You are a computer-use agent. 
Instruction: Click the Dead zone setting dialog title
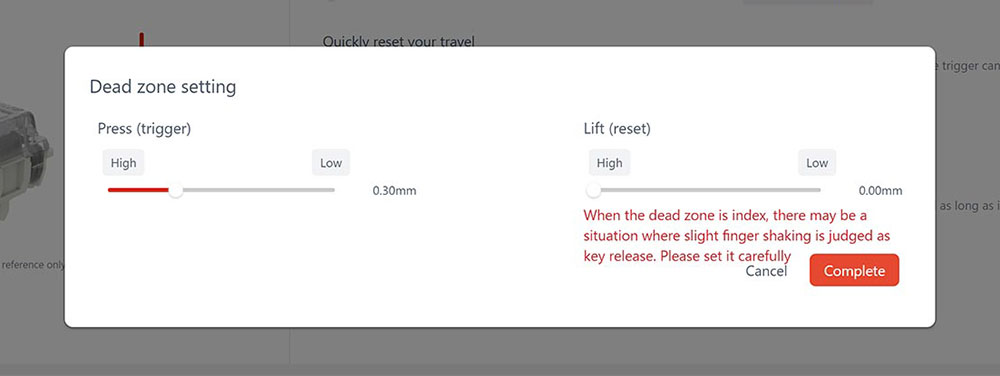(163, 87)
